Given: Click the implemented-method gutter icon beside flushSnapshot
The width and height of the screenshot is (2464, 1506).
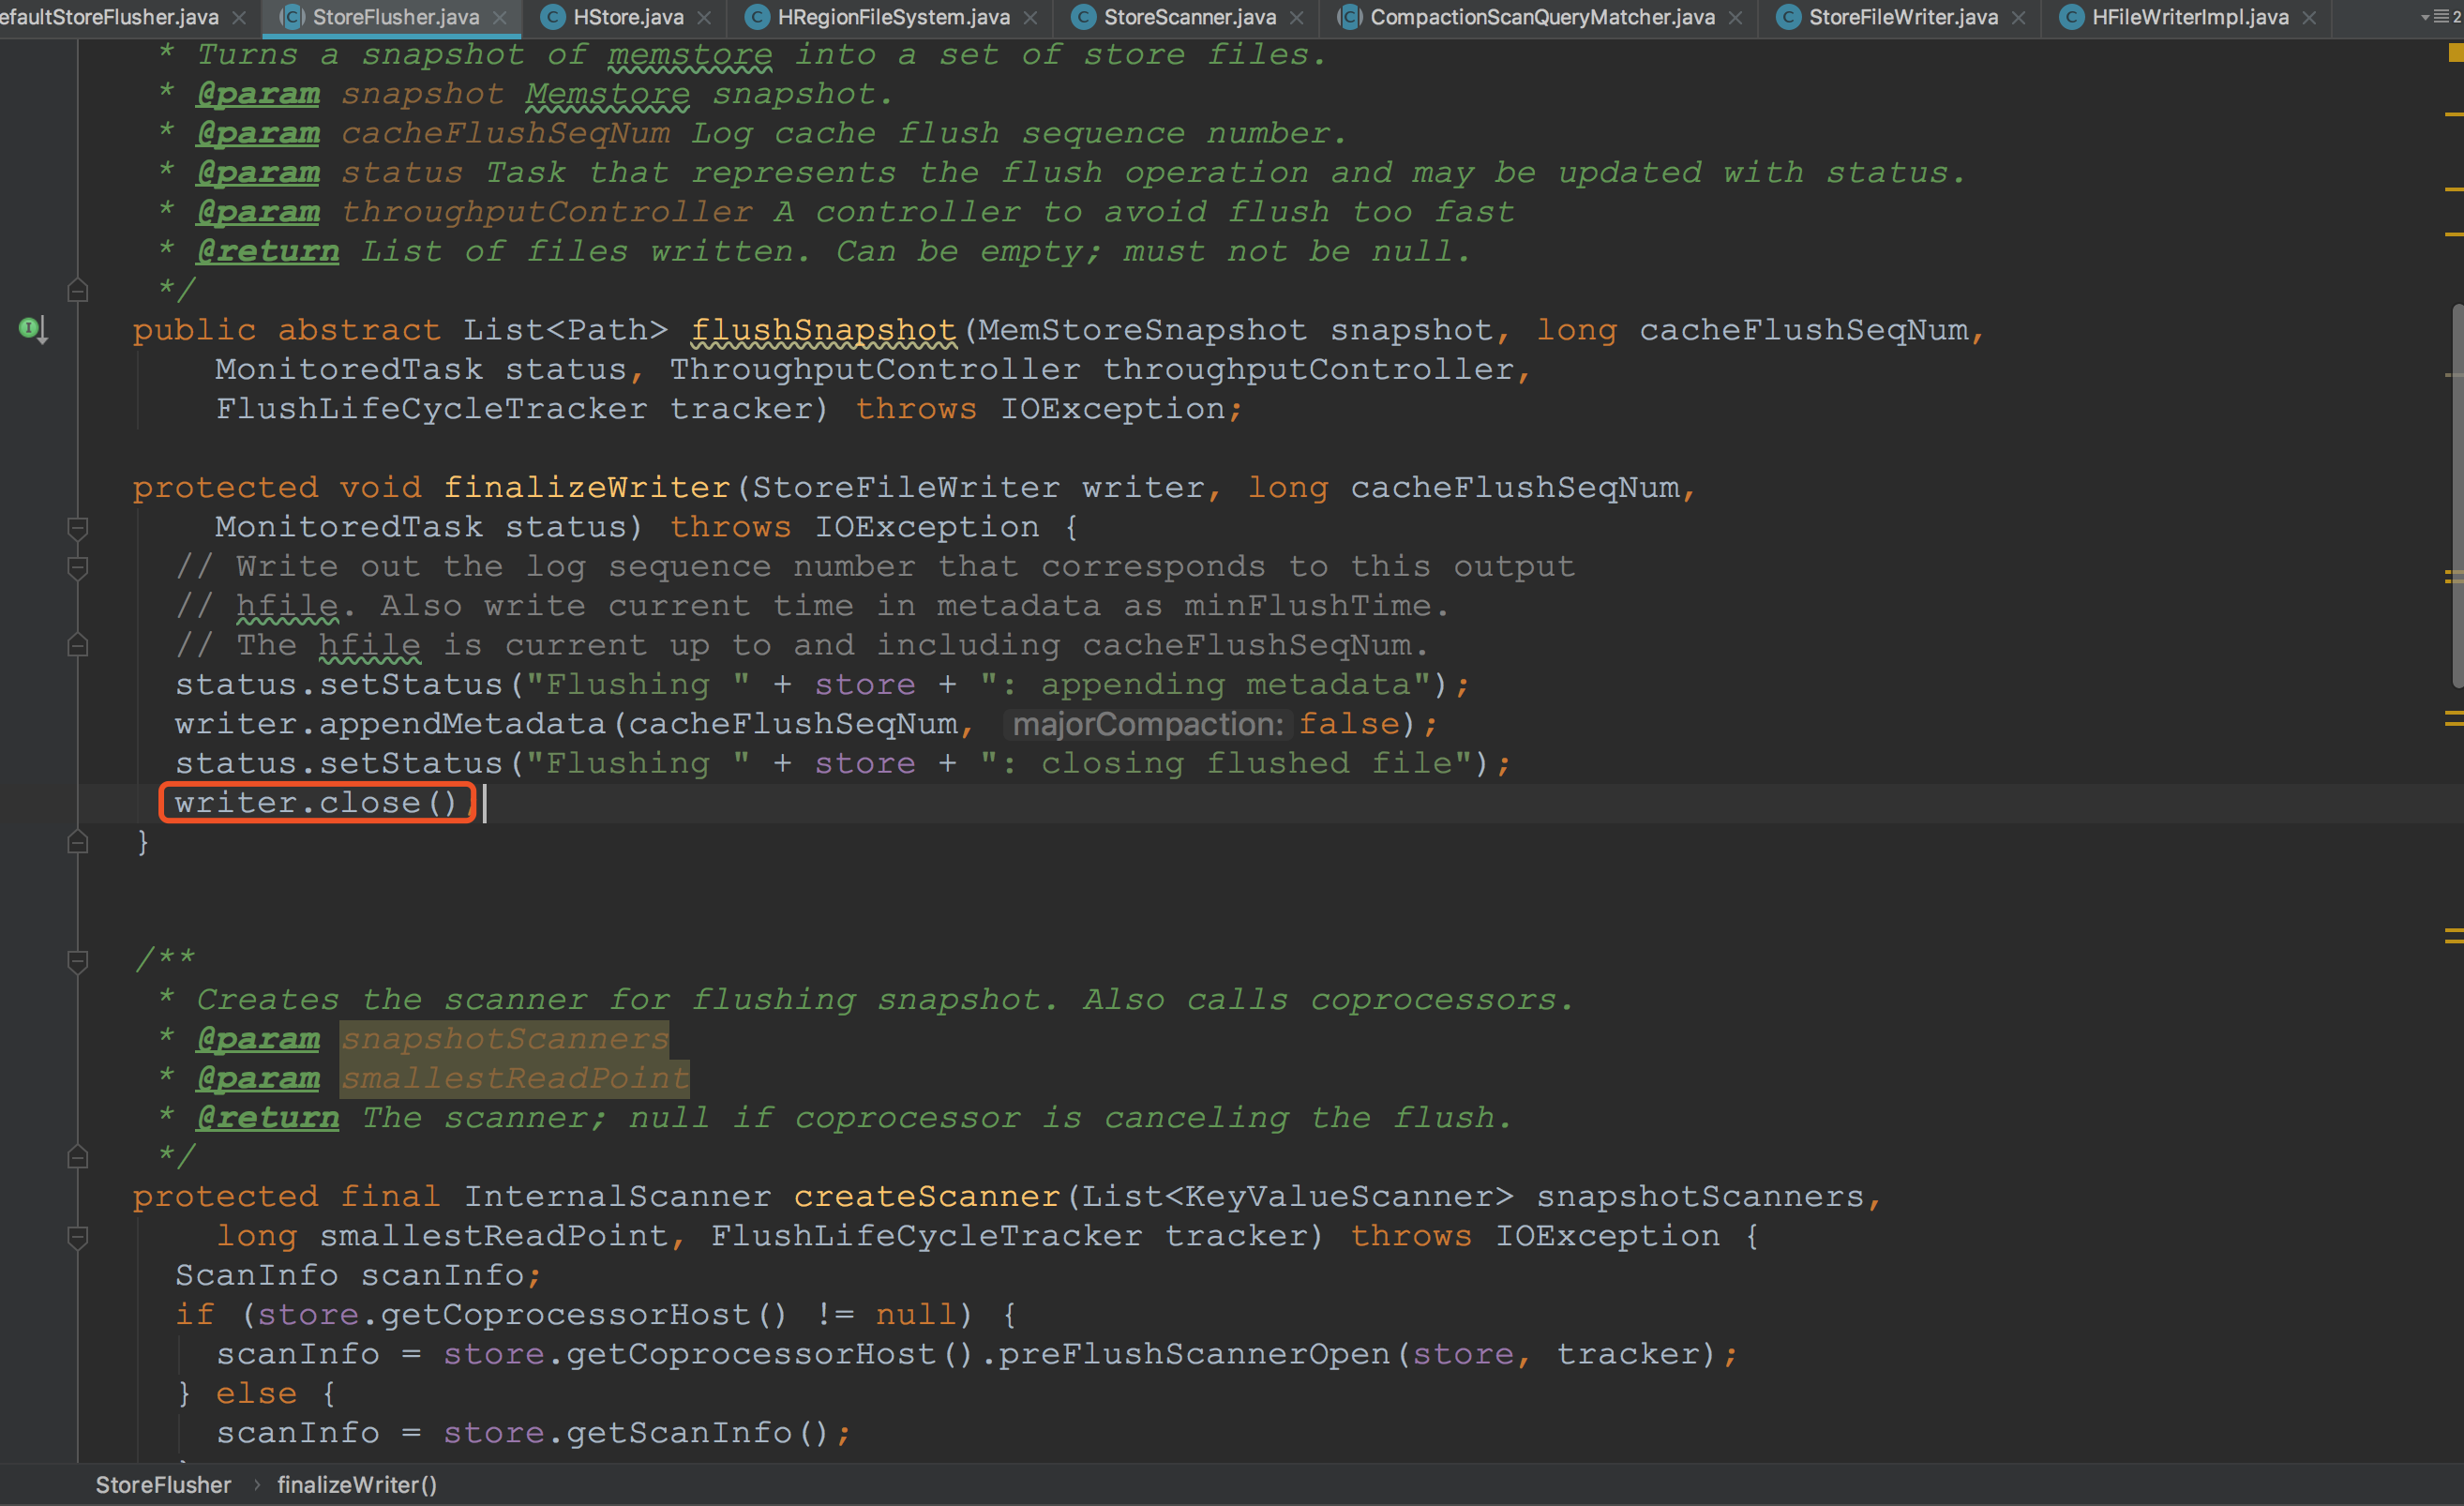Looking at the screenshot, I should 32,328.
